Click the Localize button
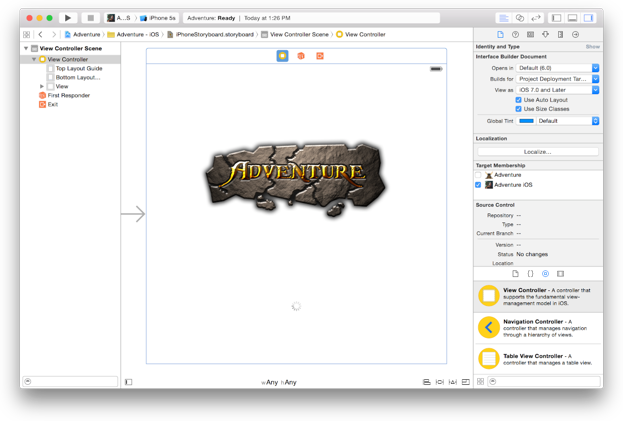 pos(538,152)
